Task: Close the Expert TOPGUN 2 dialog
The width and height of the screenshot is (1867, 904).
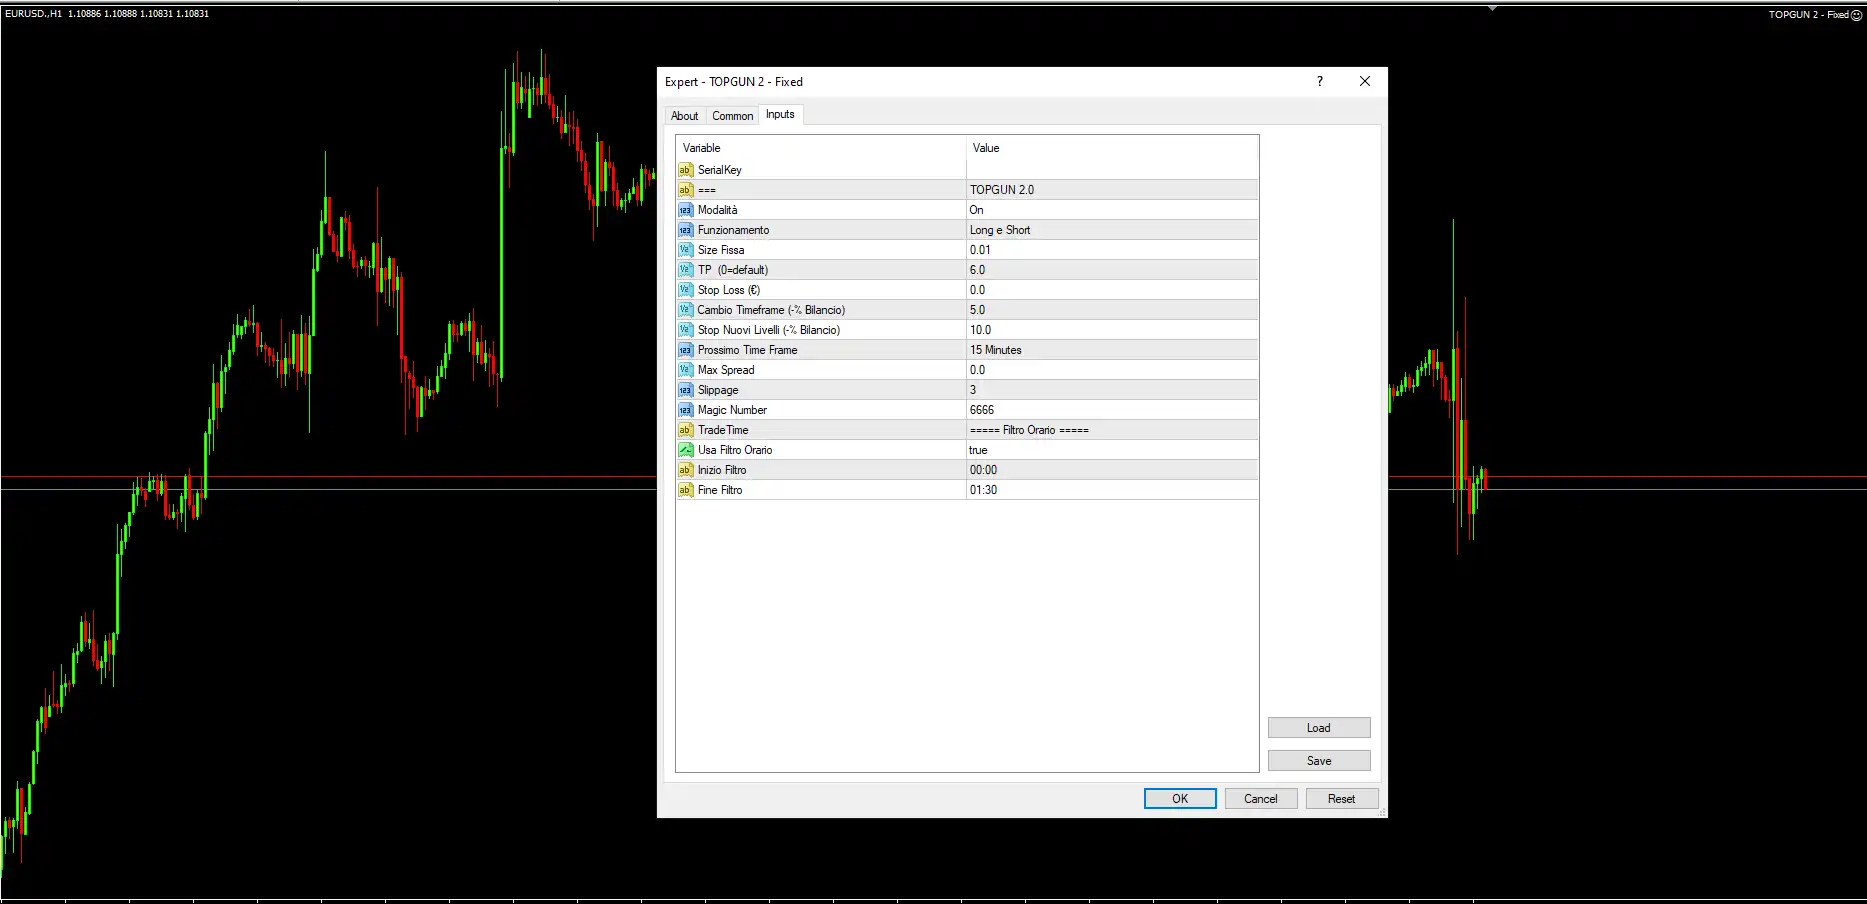Action: (1365, 81)
